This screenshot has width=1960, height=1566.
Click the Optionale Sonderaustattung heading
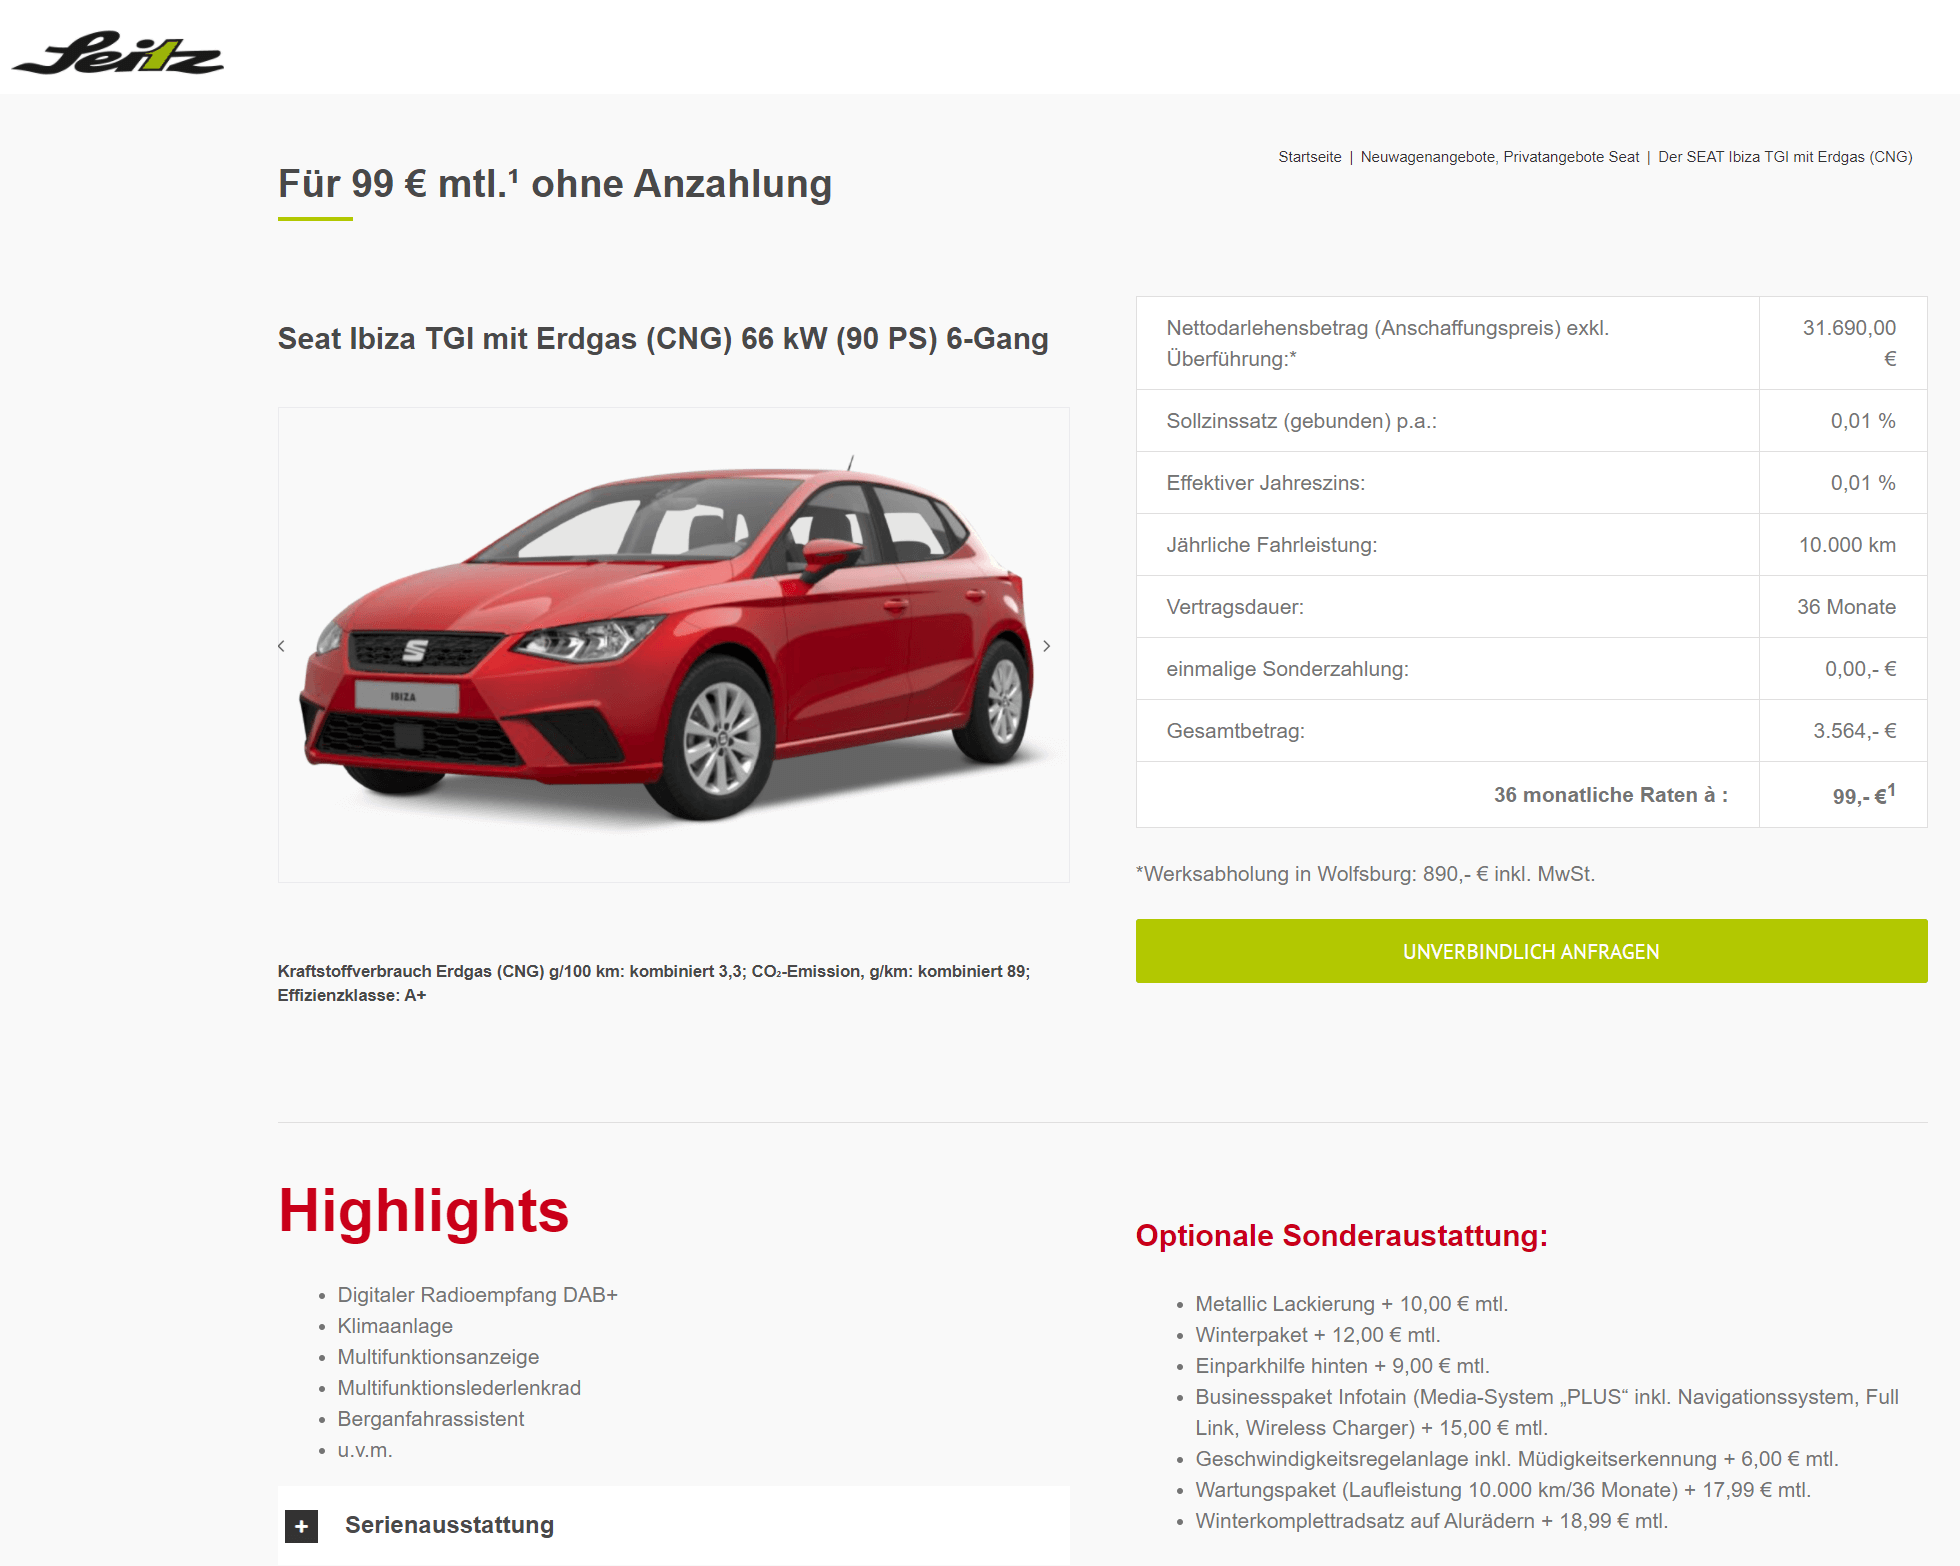(x=1341, y=1235)
